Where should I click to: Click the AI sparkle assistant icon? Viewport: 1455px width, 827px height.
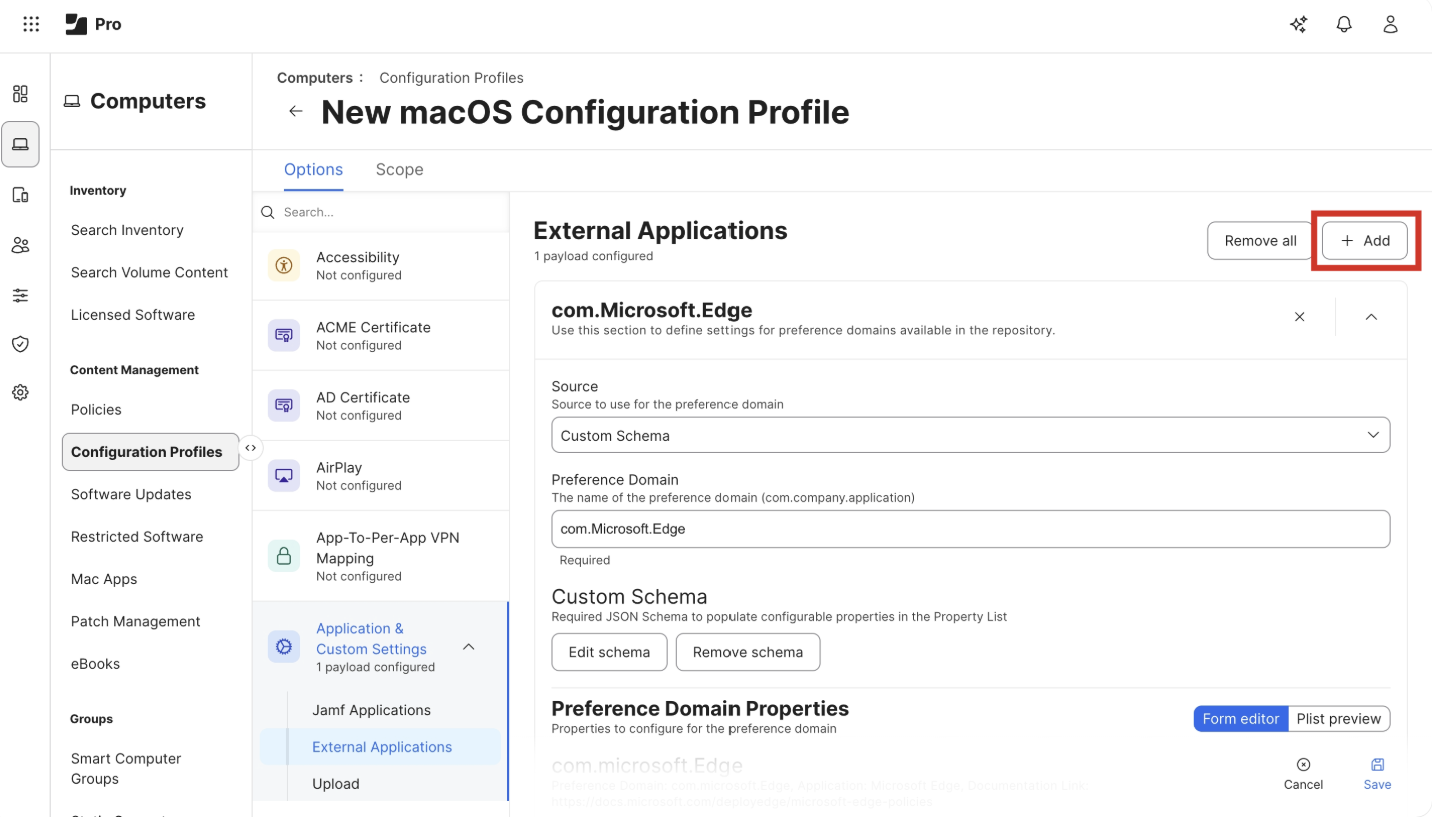1299,25
